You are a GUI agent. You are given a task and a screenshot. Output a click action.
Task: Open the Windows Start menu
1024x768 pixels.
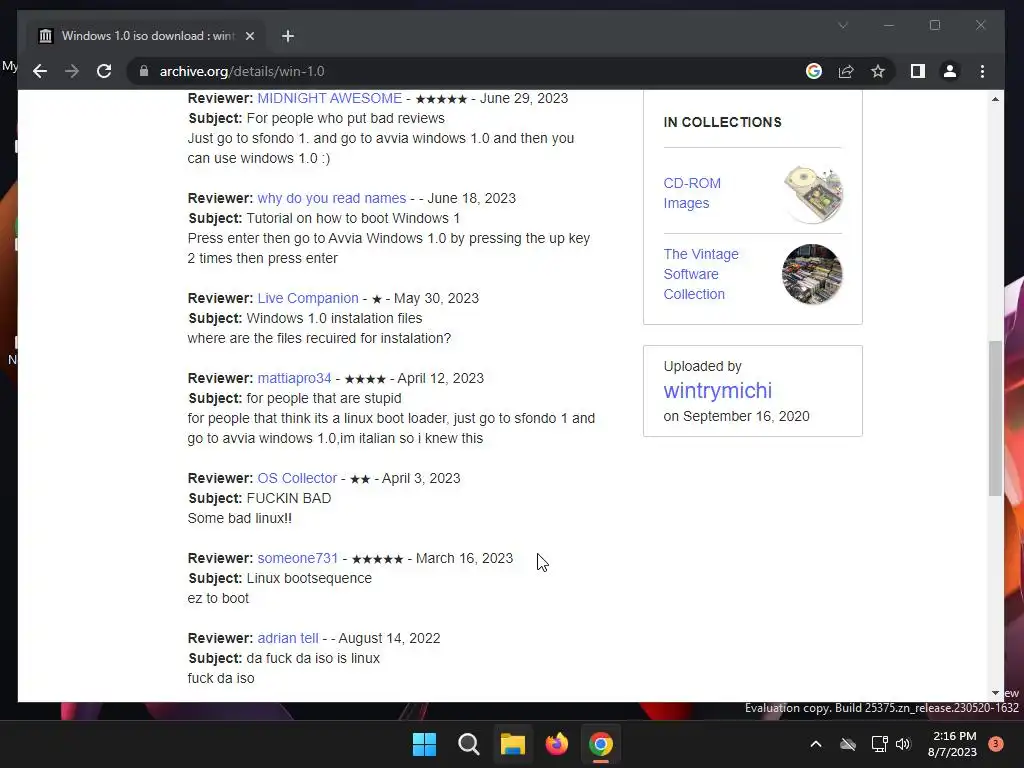424,744
